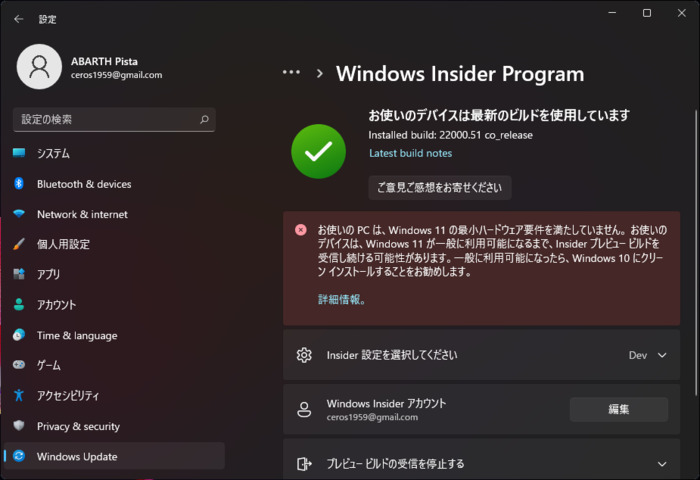Viewport: 700px width, 480px height.
Task: Click the Bluetooth symbol icon
Action: click(19, 184)
